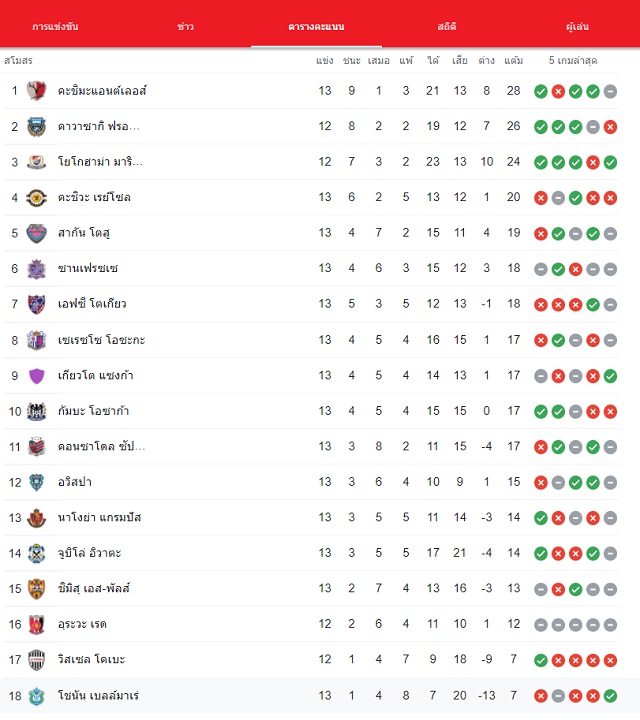Click the แต้ม column header

(513, 60)
